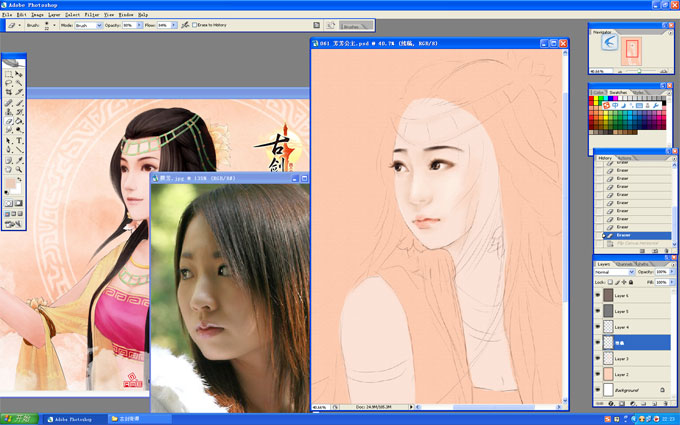Open the Opacity slider arrow in options bar

tap(139, 25)
